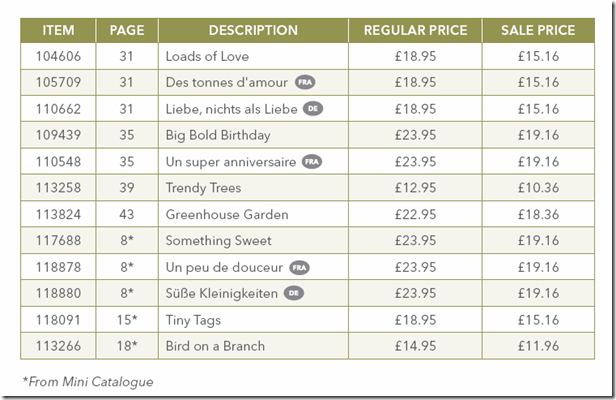Click the Tiny Tags description
The image size is (616, 400).
[x=193, y=320]
